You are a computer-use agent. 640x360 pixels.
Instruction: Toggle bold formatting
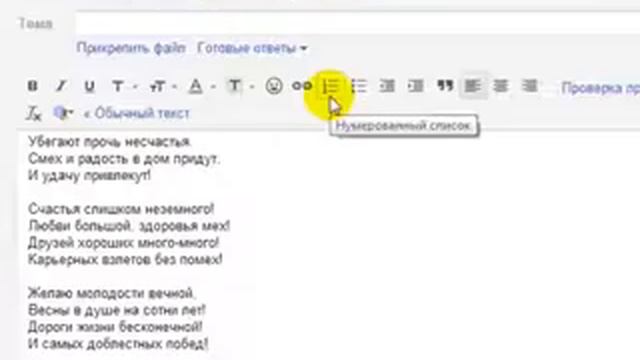click(x=33, y=86)
